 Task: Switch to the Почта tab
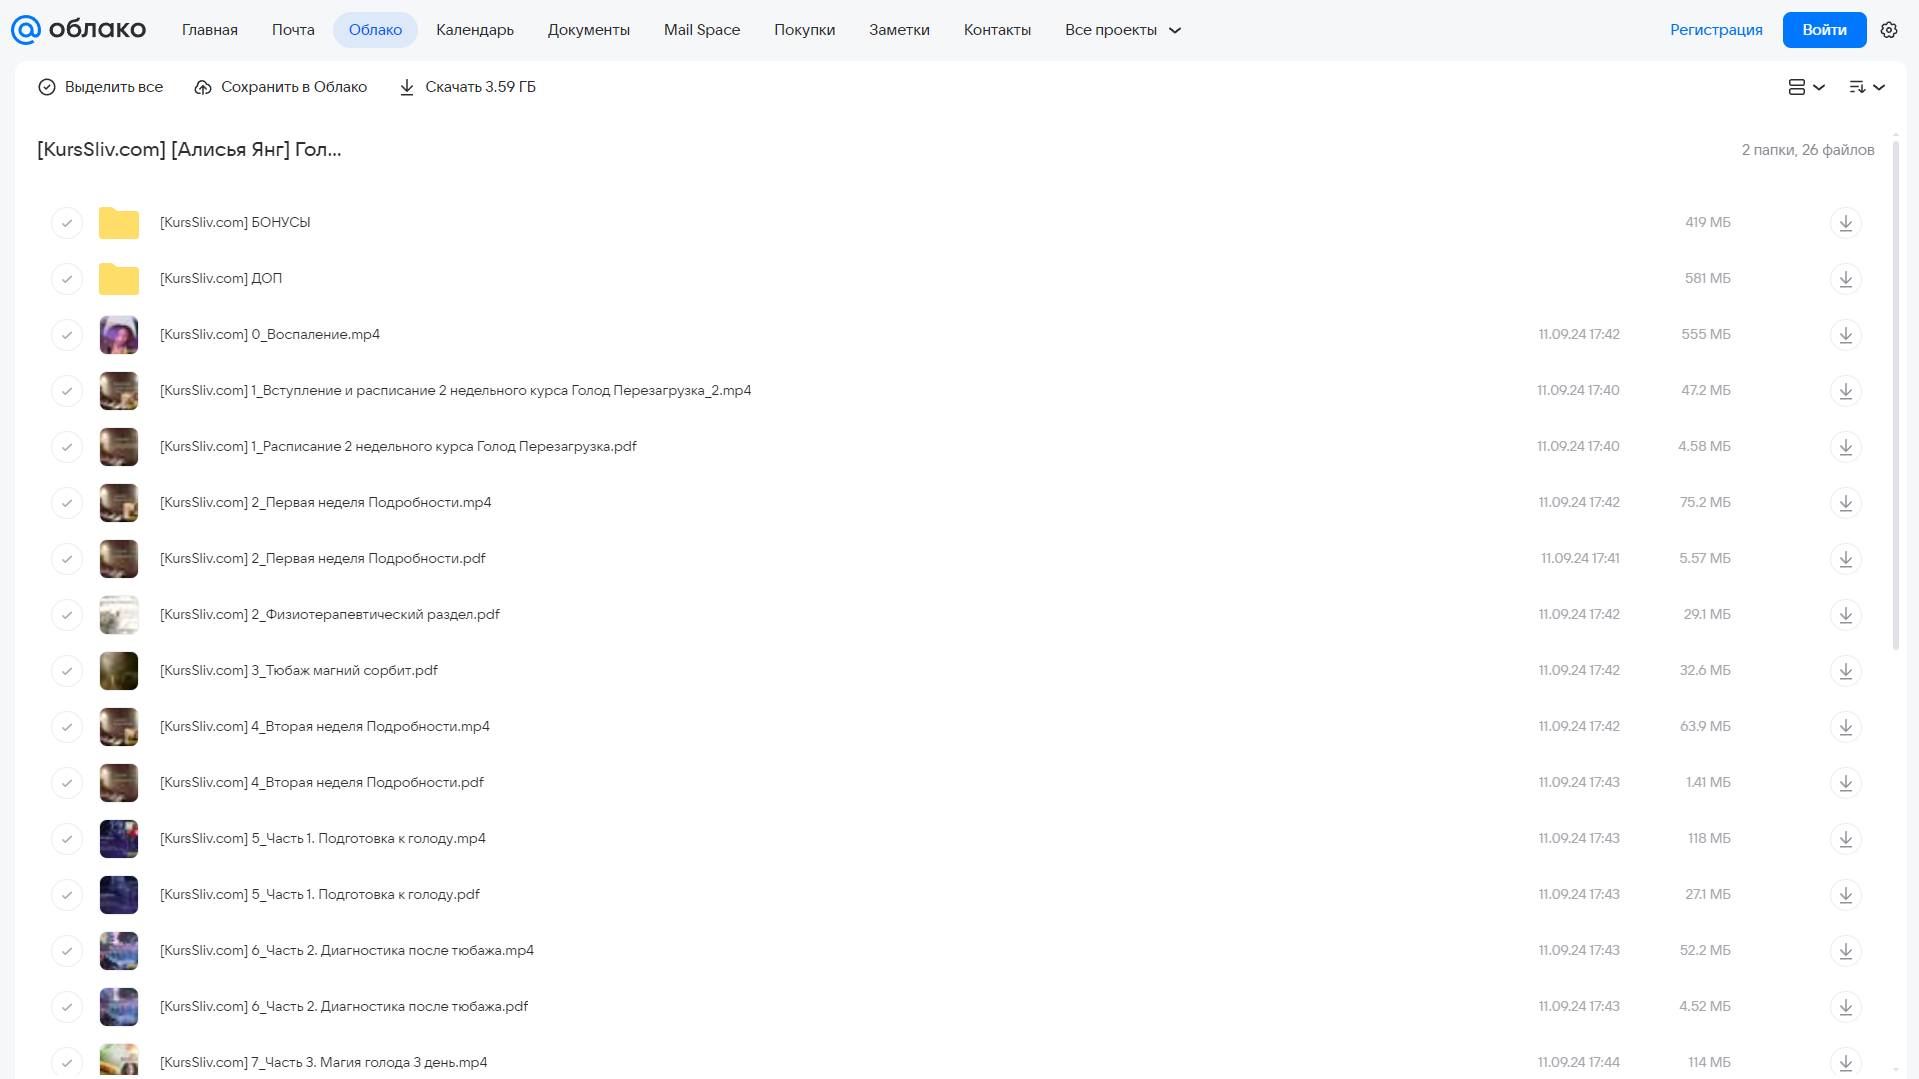(293, 30)
